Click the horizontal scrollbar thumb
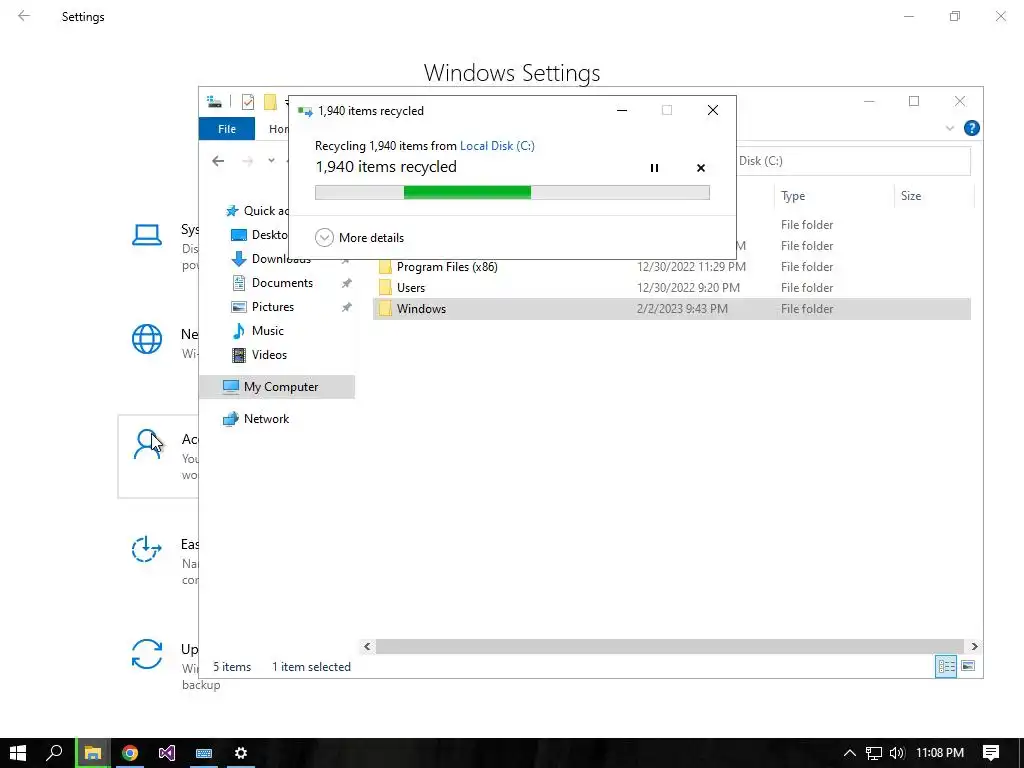 (669, 647)
